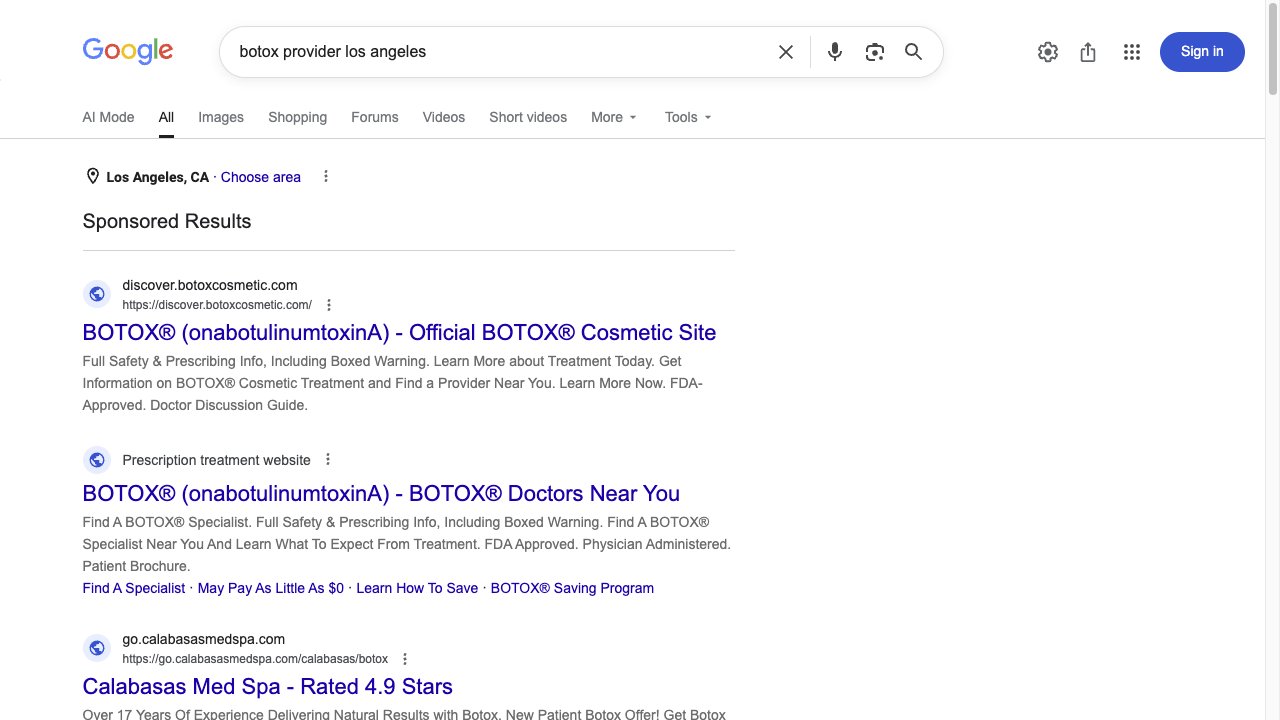Open quick settings gear icon
The height and width of the screenshot is (720, 1280).
pos(1048,52)
